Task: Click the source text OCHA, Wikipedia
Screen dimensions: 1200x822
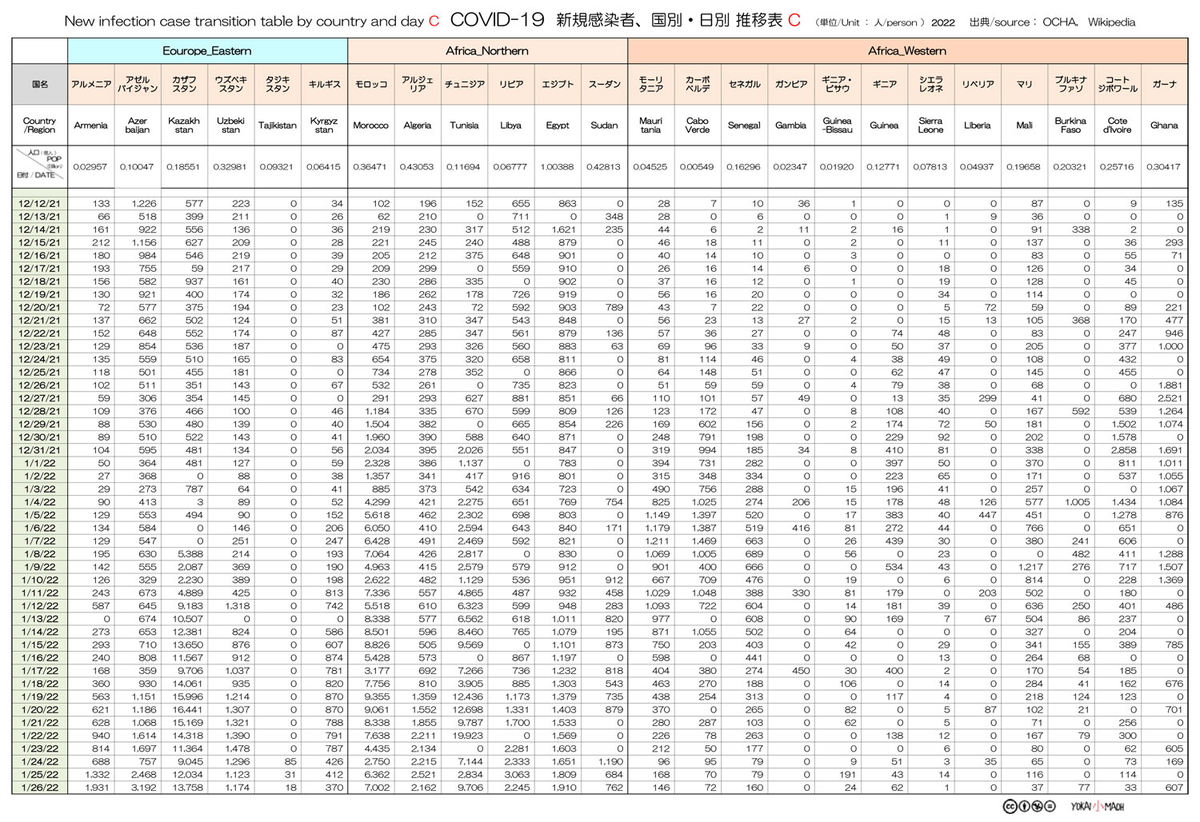Action: (1087, 21)
